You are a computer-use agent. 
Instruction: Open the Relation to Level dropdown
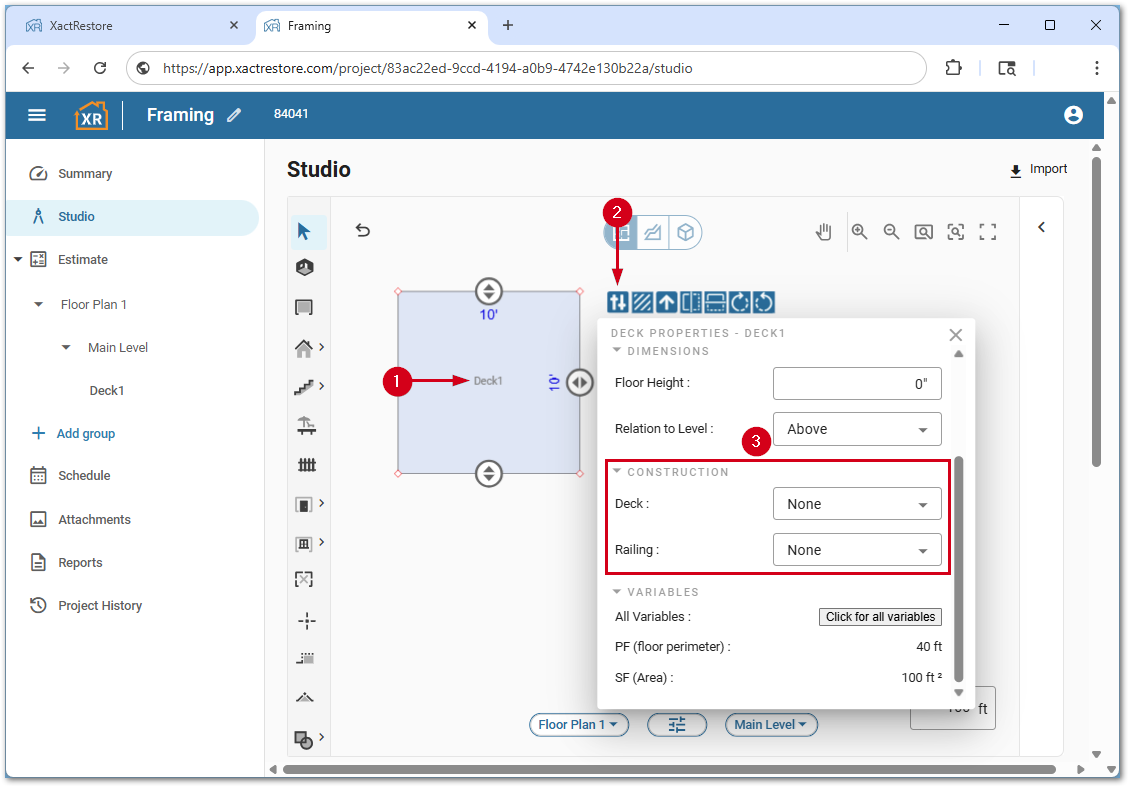(857, 429)
